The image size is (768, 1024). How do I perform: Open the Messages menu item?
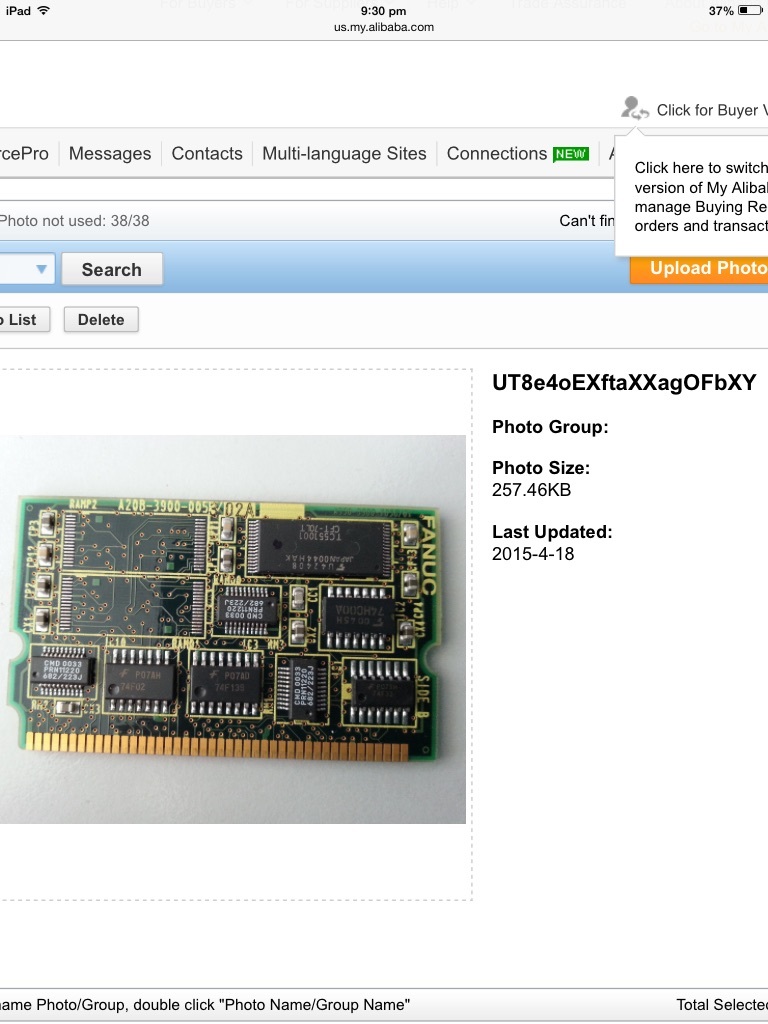pos(110,153)
